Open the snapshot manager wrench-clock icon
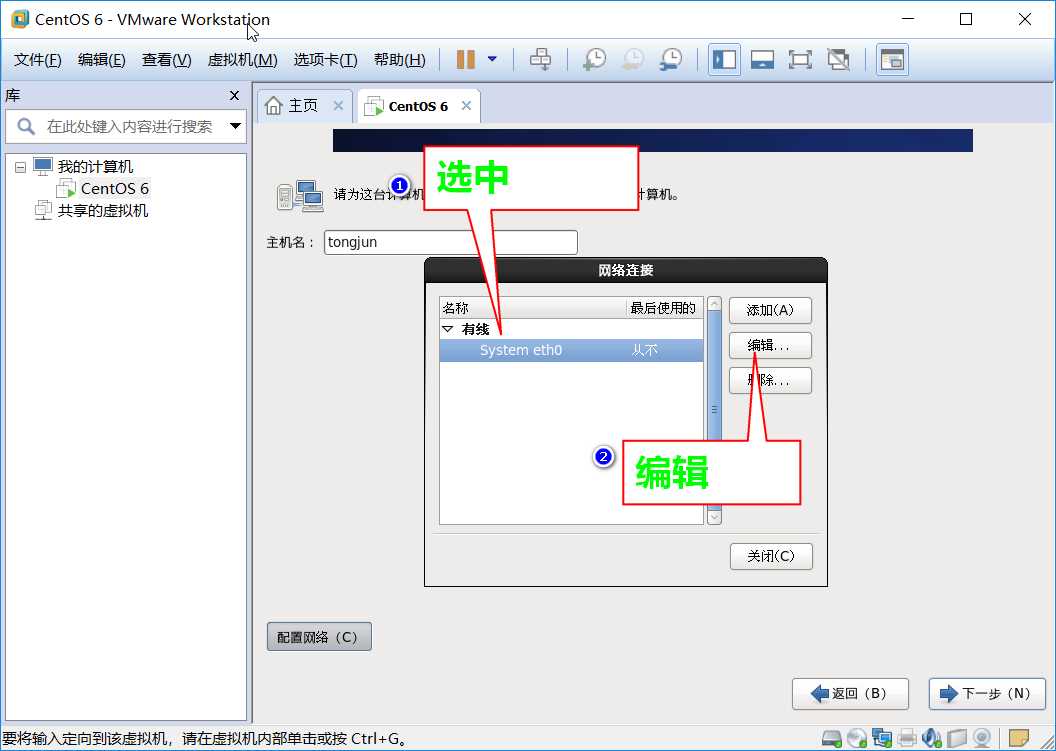This screenshot has height=751, width=1056. (671, 59)
